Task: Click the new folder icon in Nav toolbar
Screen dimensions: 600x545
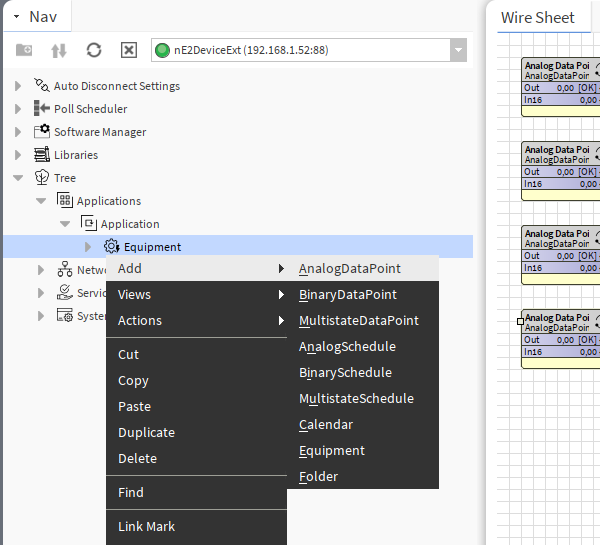Action: (24, 50)
